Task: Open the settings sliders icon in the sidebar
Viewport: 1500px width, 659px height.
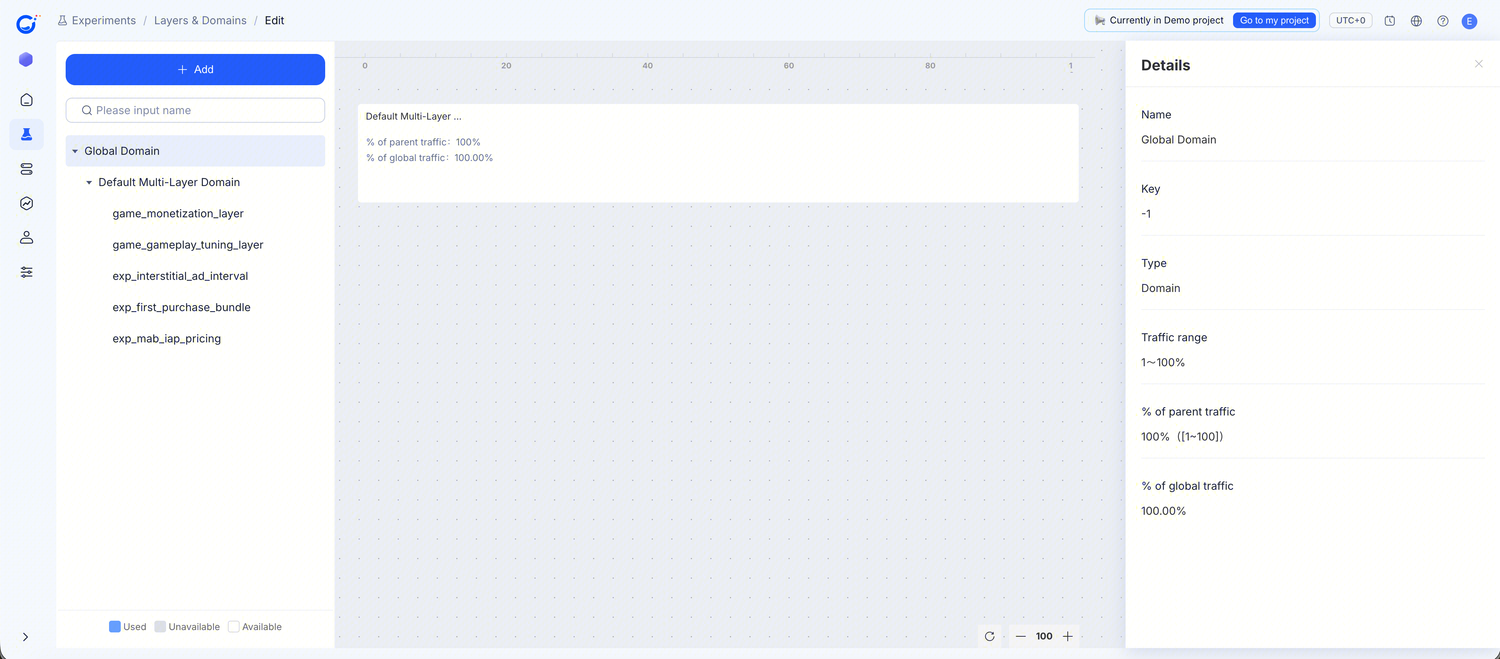Action: coord(26,272)
